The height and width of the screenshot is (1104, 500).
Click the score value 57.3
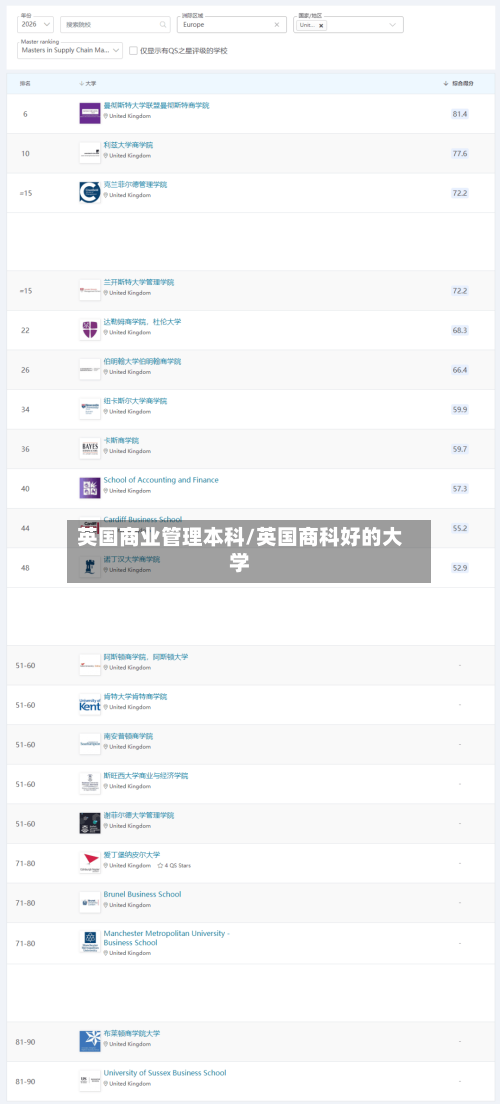click(x=460, y=488)
